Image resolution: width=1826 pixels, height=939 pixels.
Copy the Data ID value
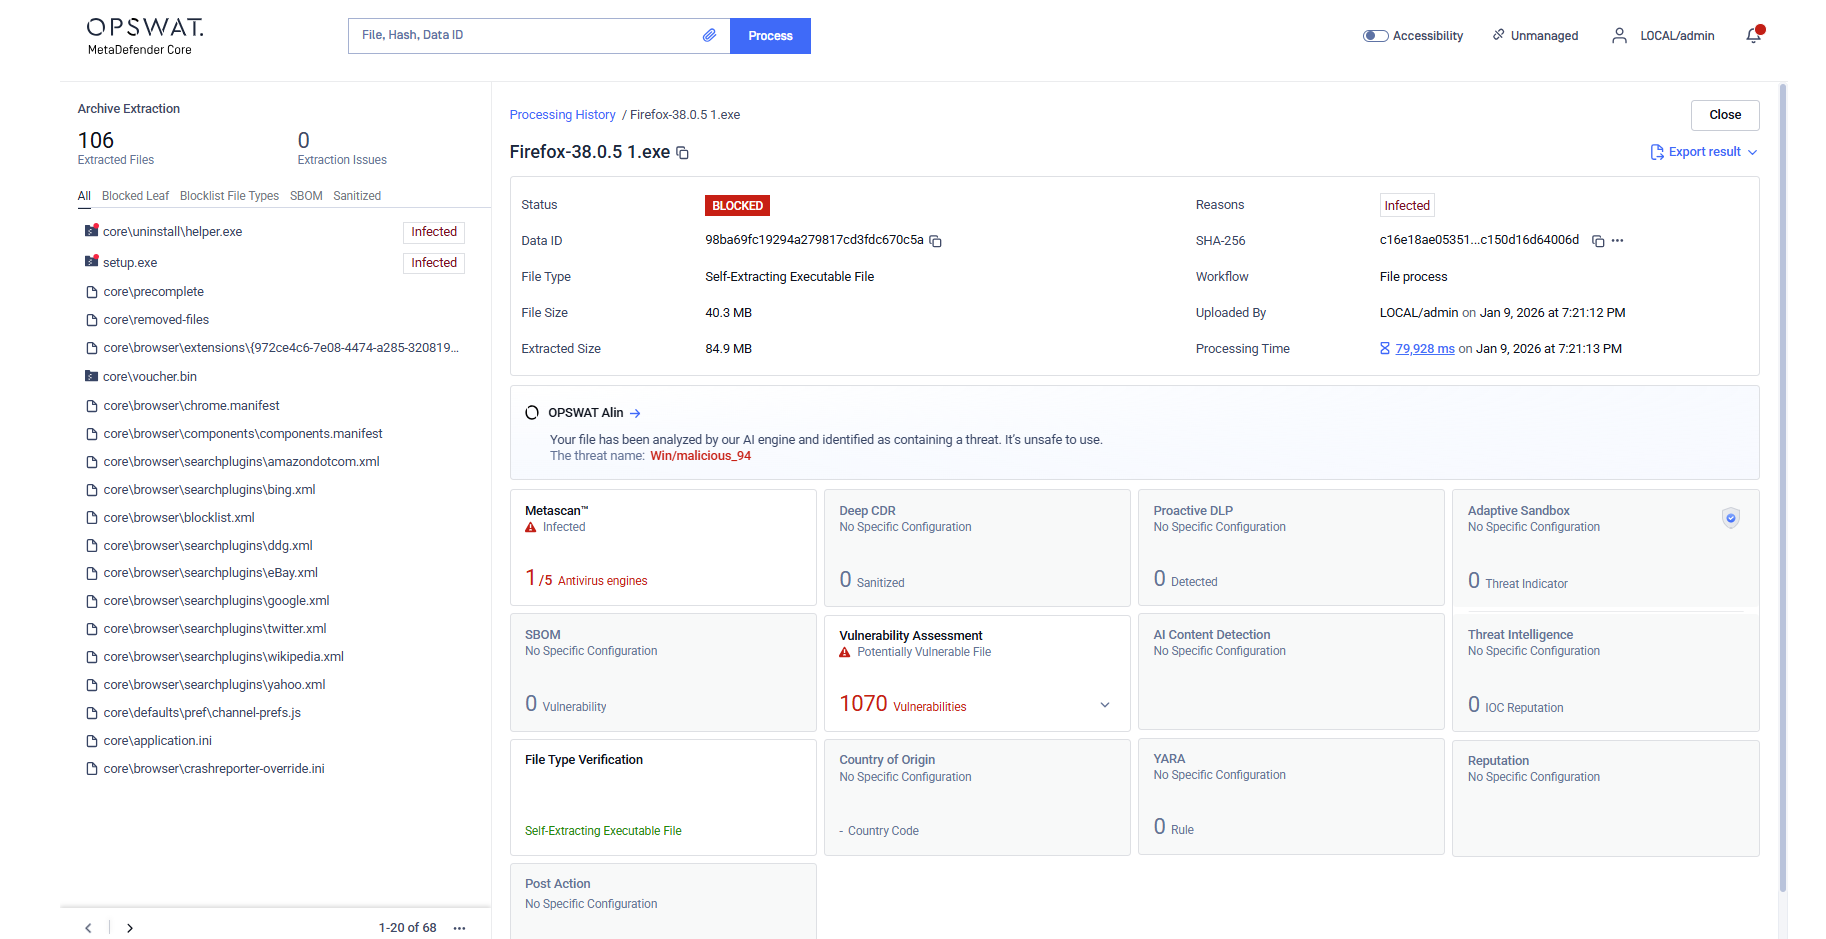(936, 241)
